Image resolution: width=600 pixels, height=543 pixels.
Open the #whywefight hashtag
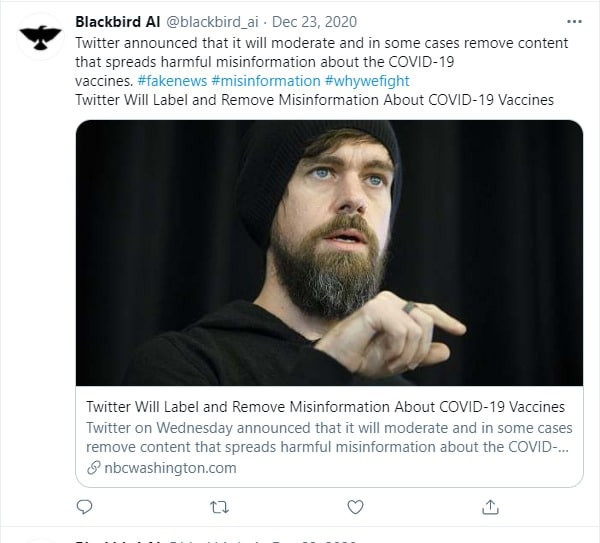tap(366, 80)
